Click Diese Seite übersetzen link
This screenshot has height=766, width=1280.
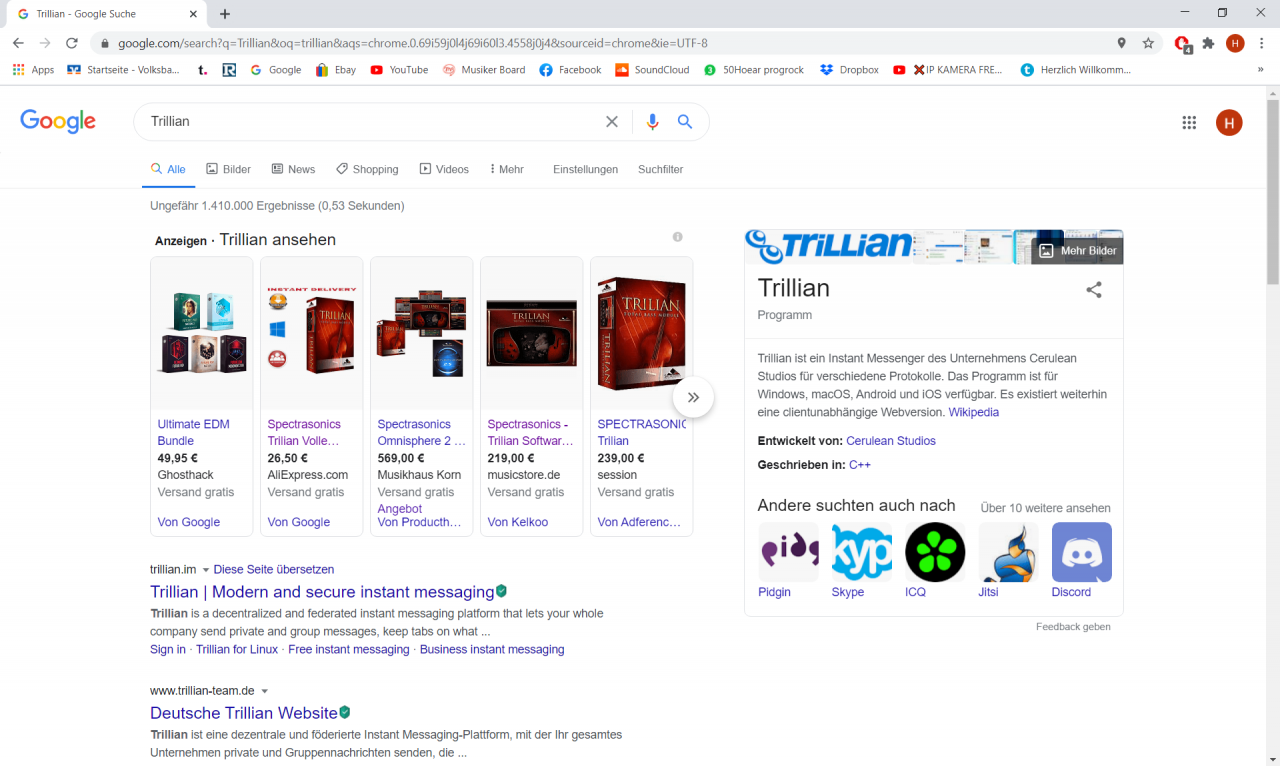point(274,569)
